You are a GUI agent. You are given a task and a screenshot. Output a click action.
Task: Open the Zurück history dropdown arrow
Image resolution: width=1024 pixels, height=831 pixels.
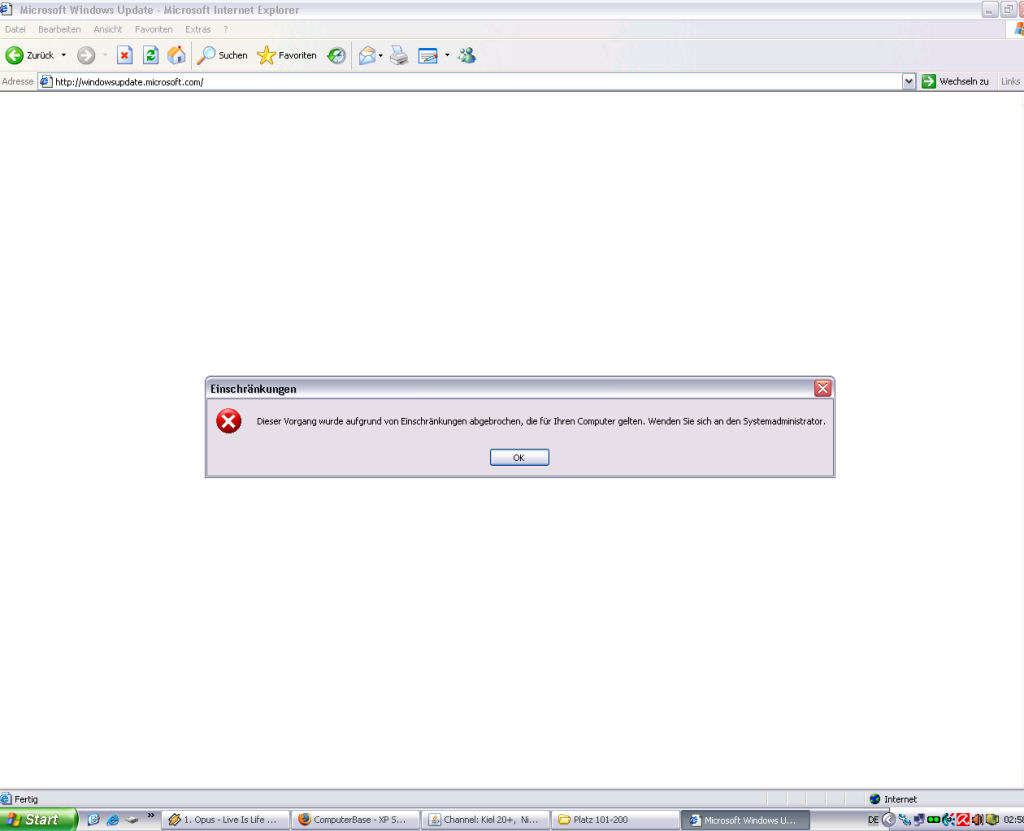pyautogui.click(x=63, y=56)
